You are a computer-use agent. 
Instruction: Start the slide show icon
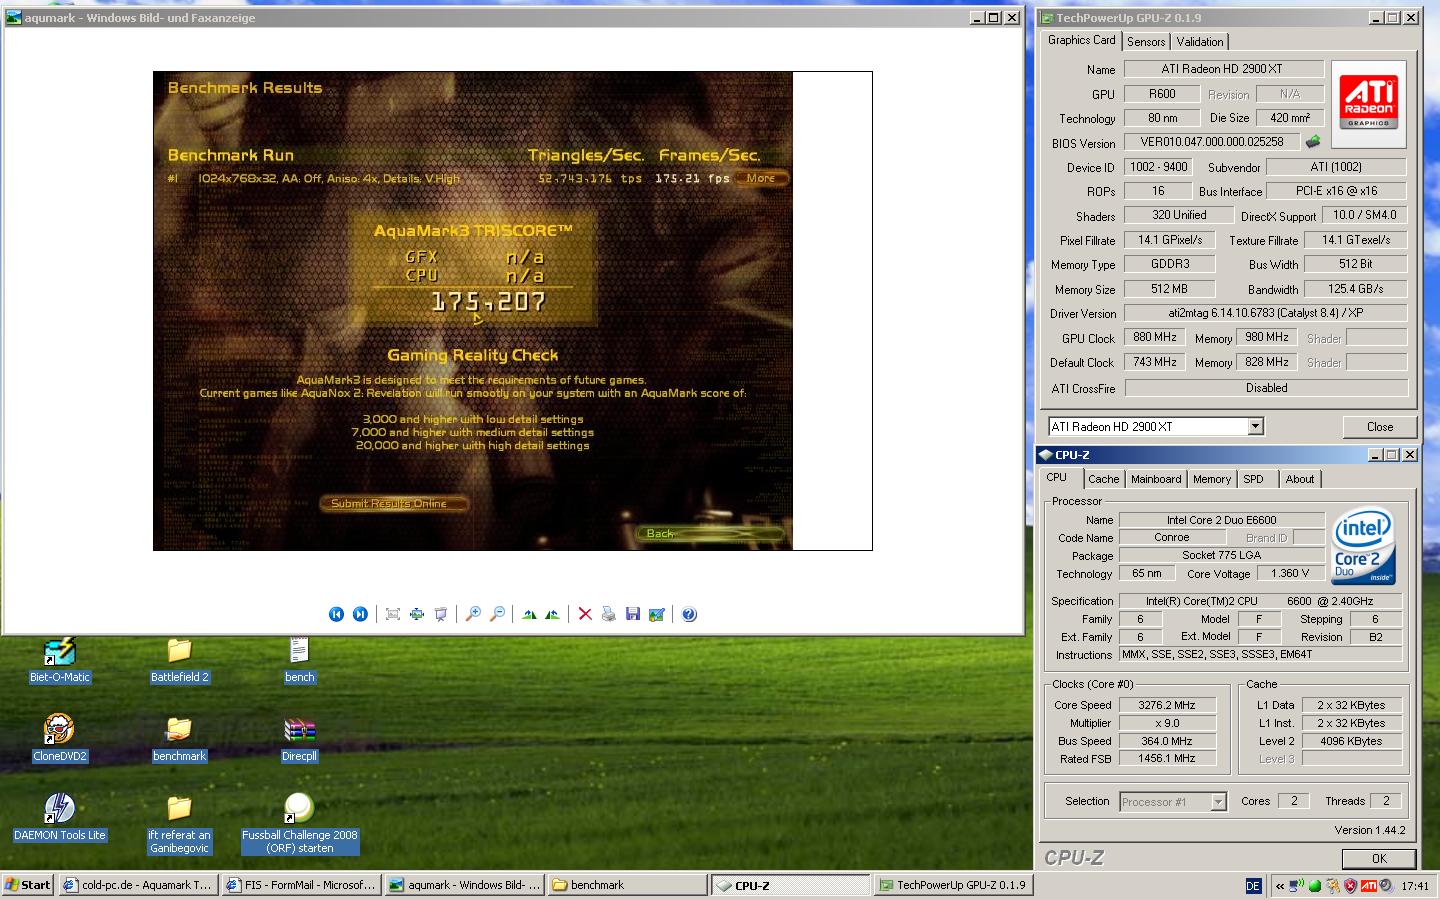pyautogui.click(x=441, y=614)
